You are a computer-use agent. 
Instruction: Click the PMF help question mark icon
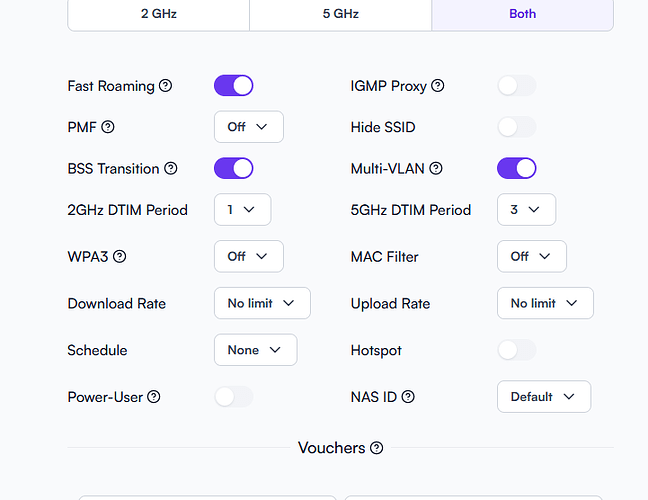pos(108,127)
